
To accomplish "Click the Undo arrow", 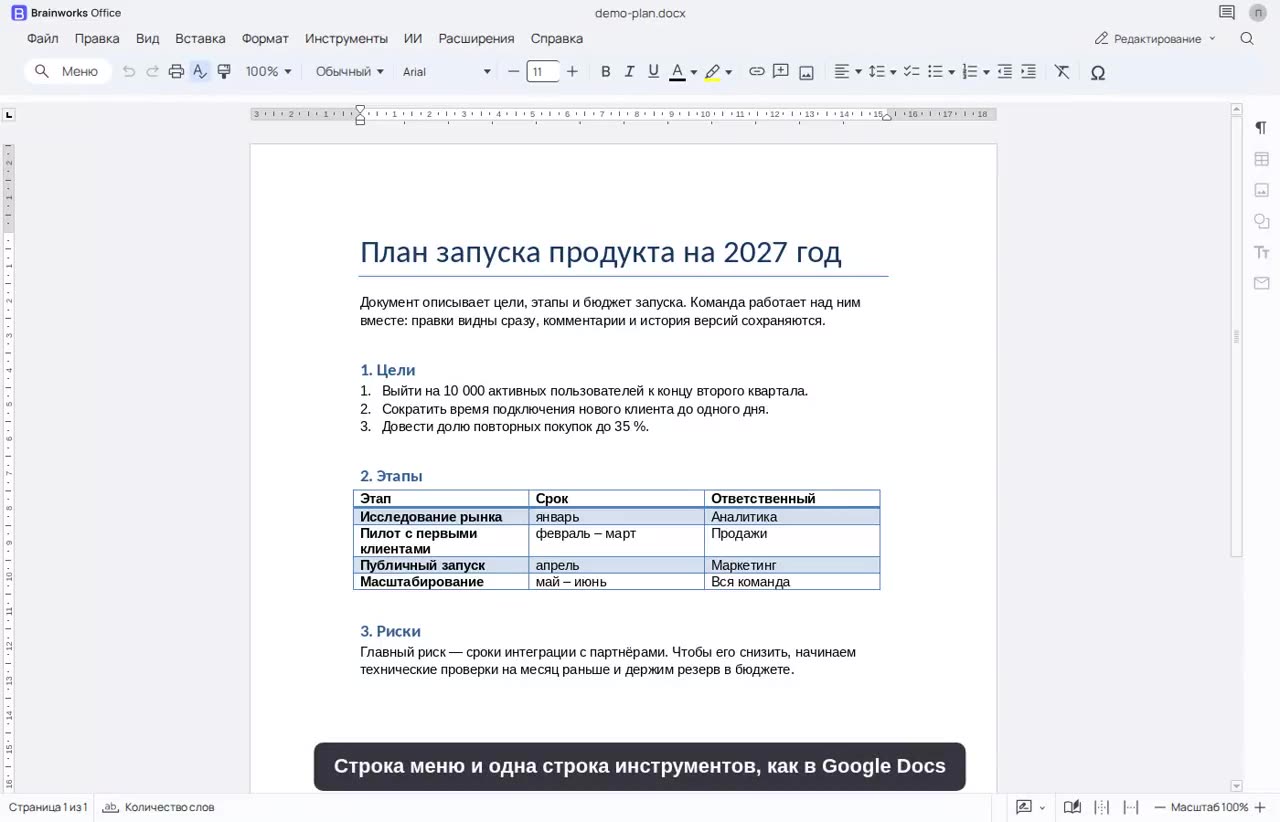I will click(x=129, y=72).
